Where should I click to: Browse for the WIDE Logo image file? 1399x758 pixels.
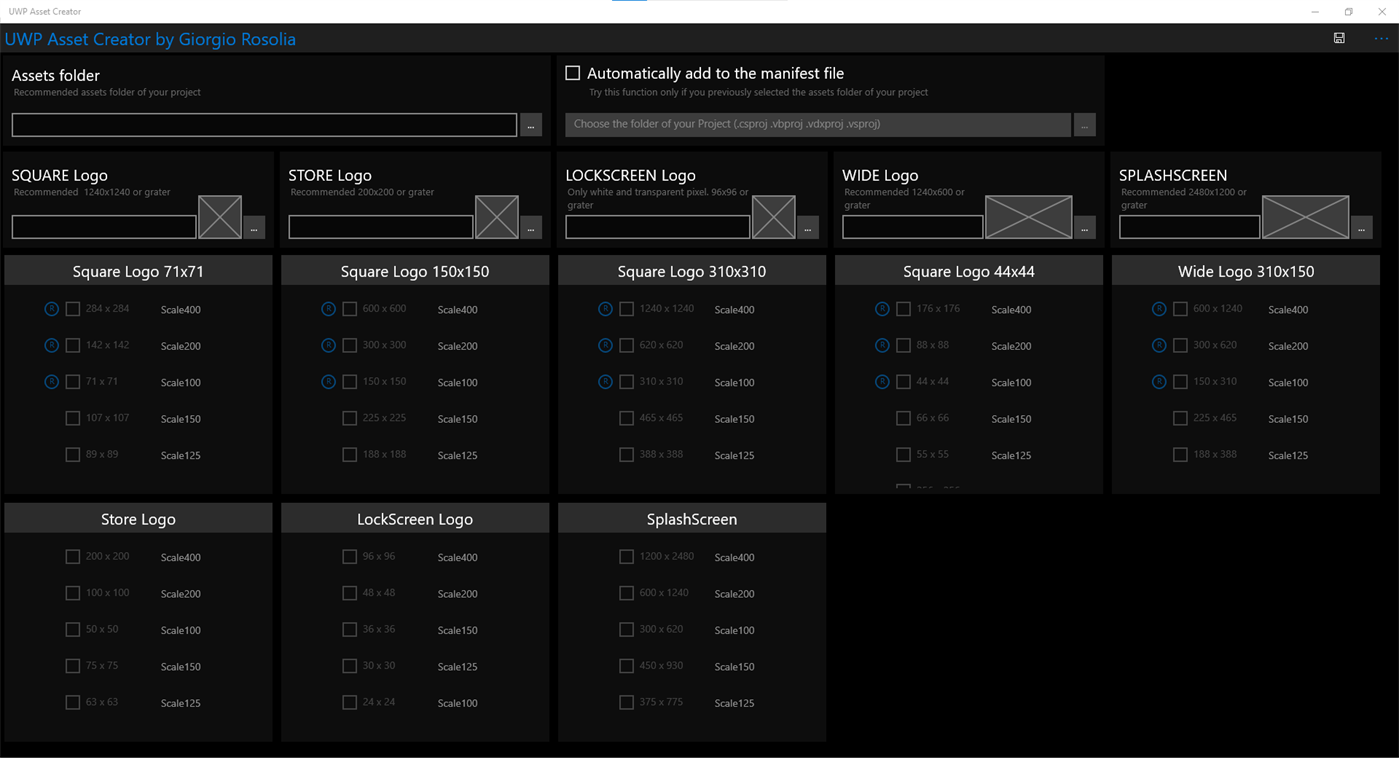click(x=1084, y=228)
